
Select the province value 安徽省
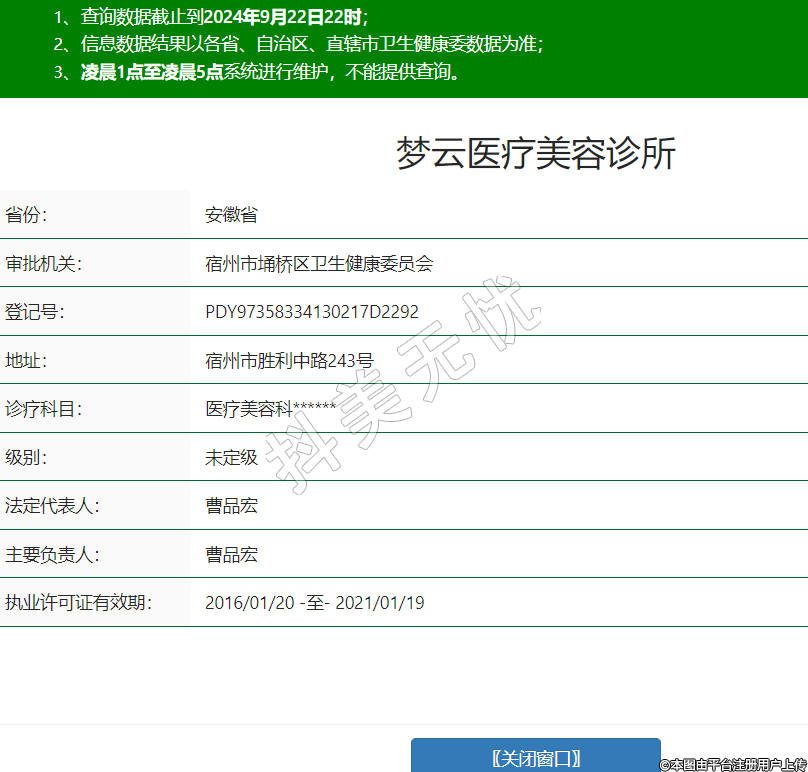231,215
